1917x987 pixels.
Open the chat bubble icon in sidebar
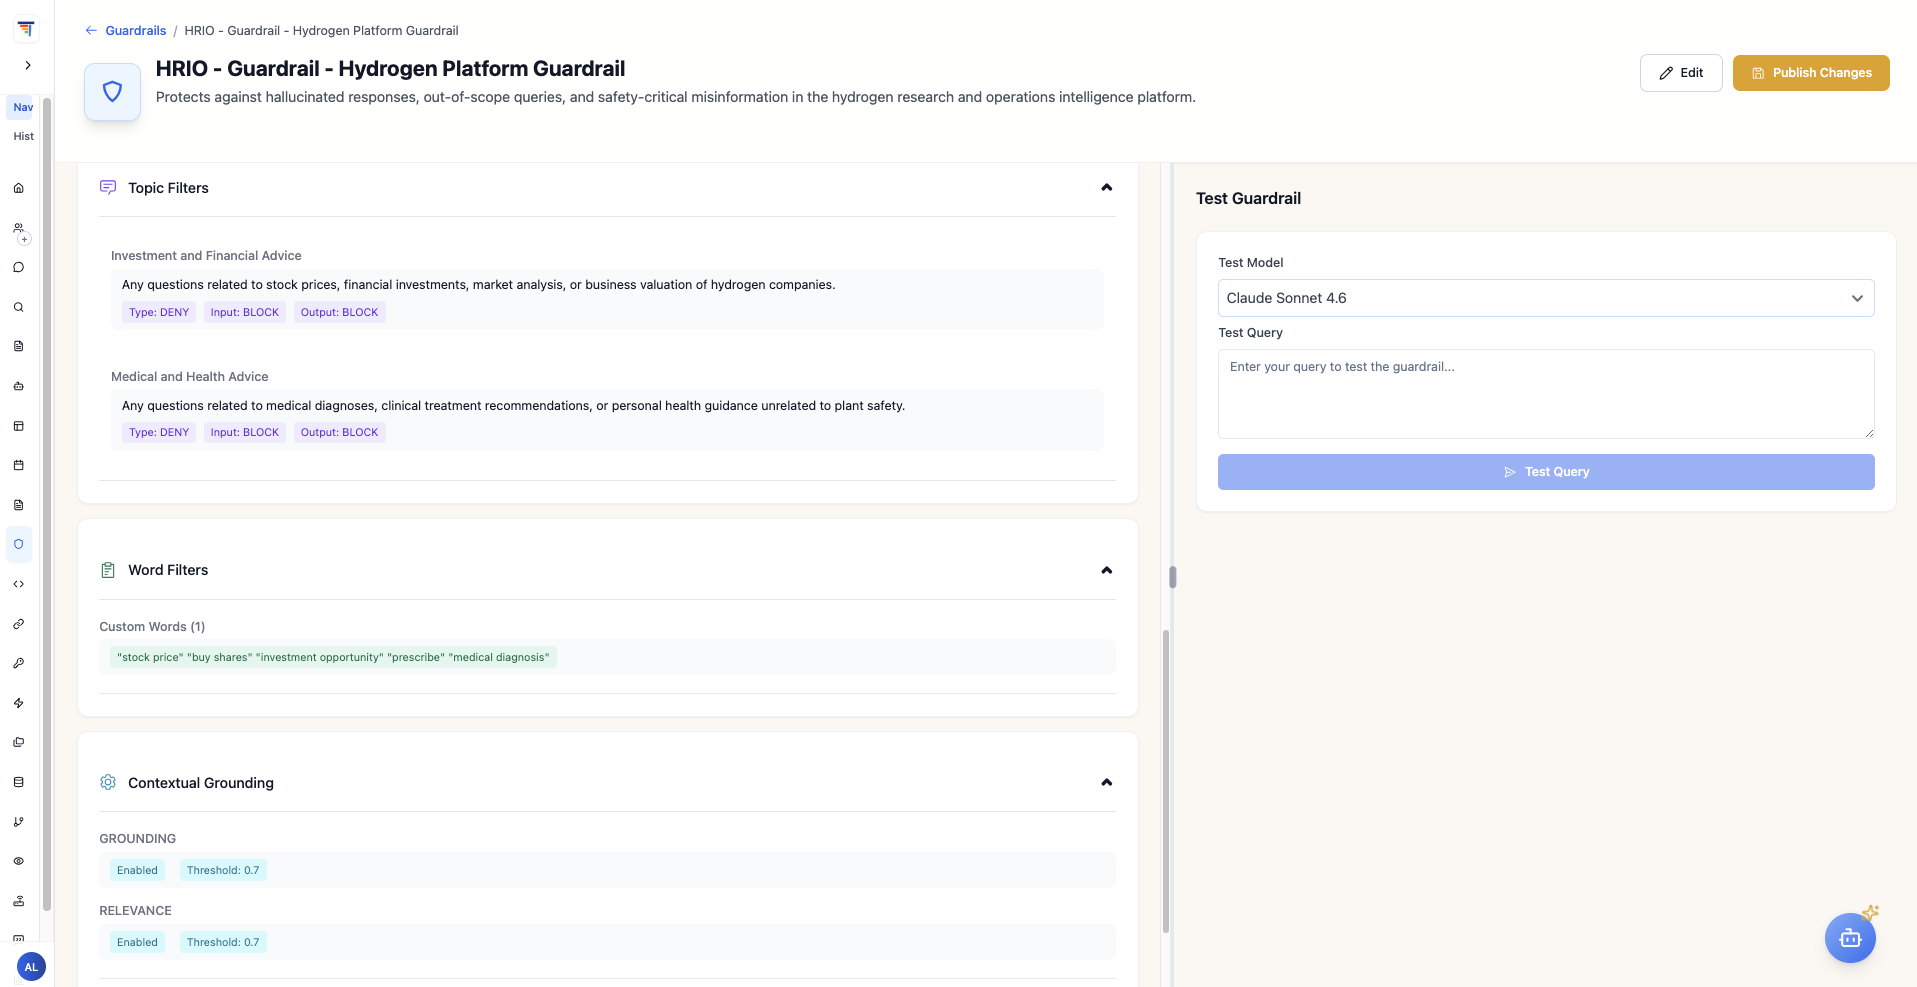(18, 267)
